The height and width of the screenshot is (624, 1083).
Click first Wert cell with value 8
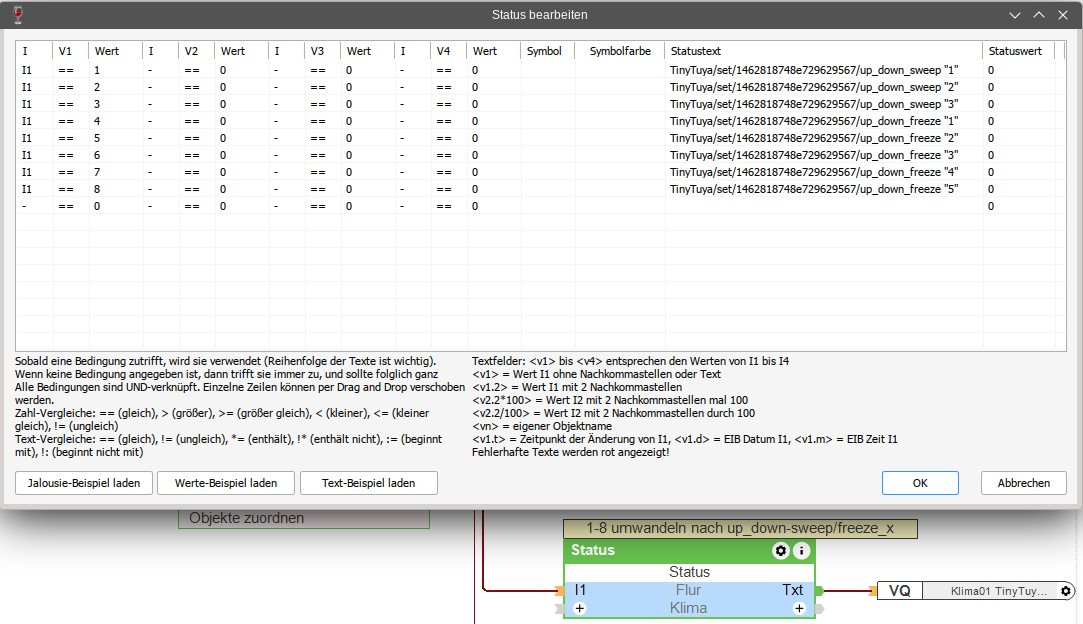[x=115, y=189]
